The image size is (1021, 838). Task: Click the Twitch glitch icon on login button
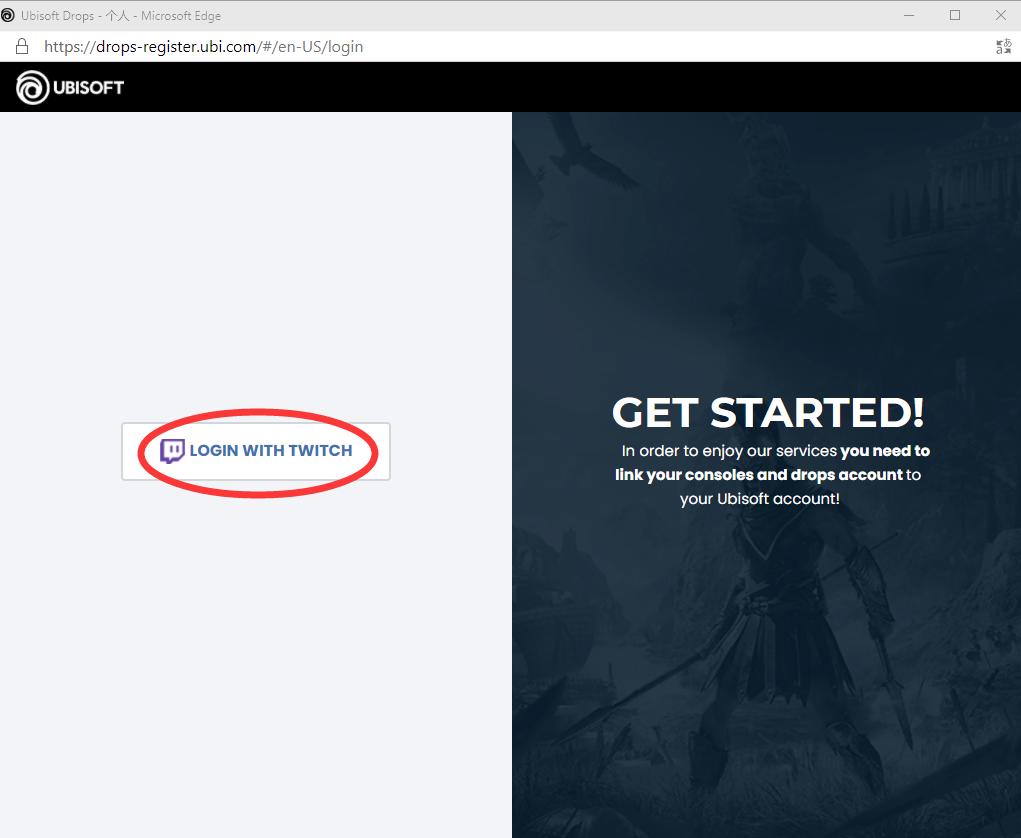pyautogui.click(x=172, y=451)
